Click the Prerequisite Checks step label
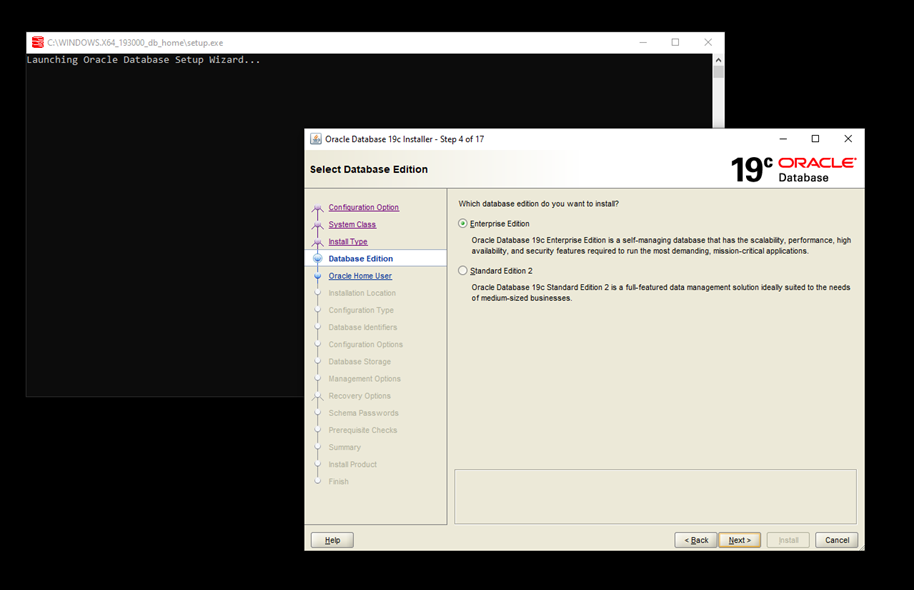Screen dimensions: 914x590 click(363, 430)
